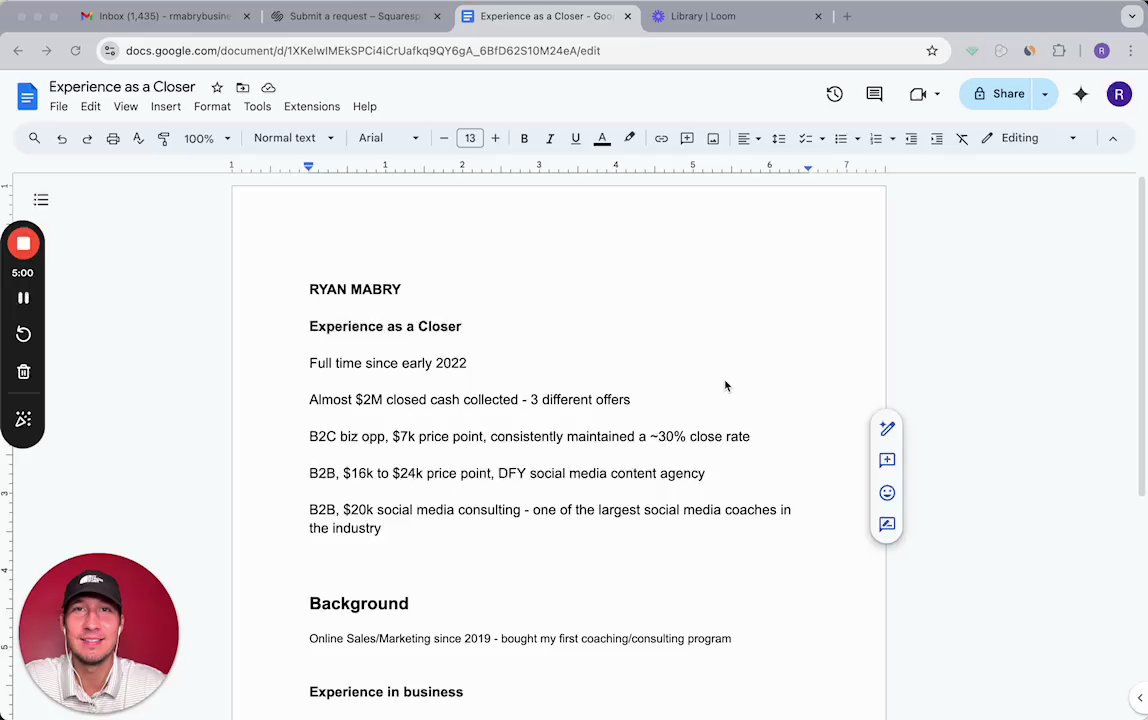This screenshot has width=1148, height=720.
Task: Add a comment from toolbar
Action: point(687,138)
